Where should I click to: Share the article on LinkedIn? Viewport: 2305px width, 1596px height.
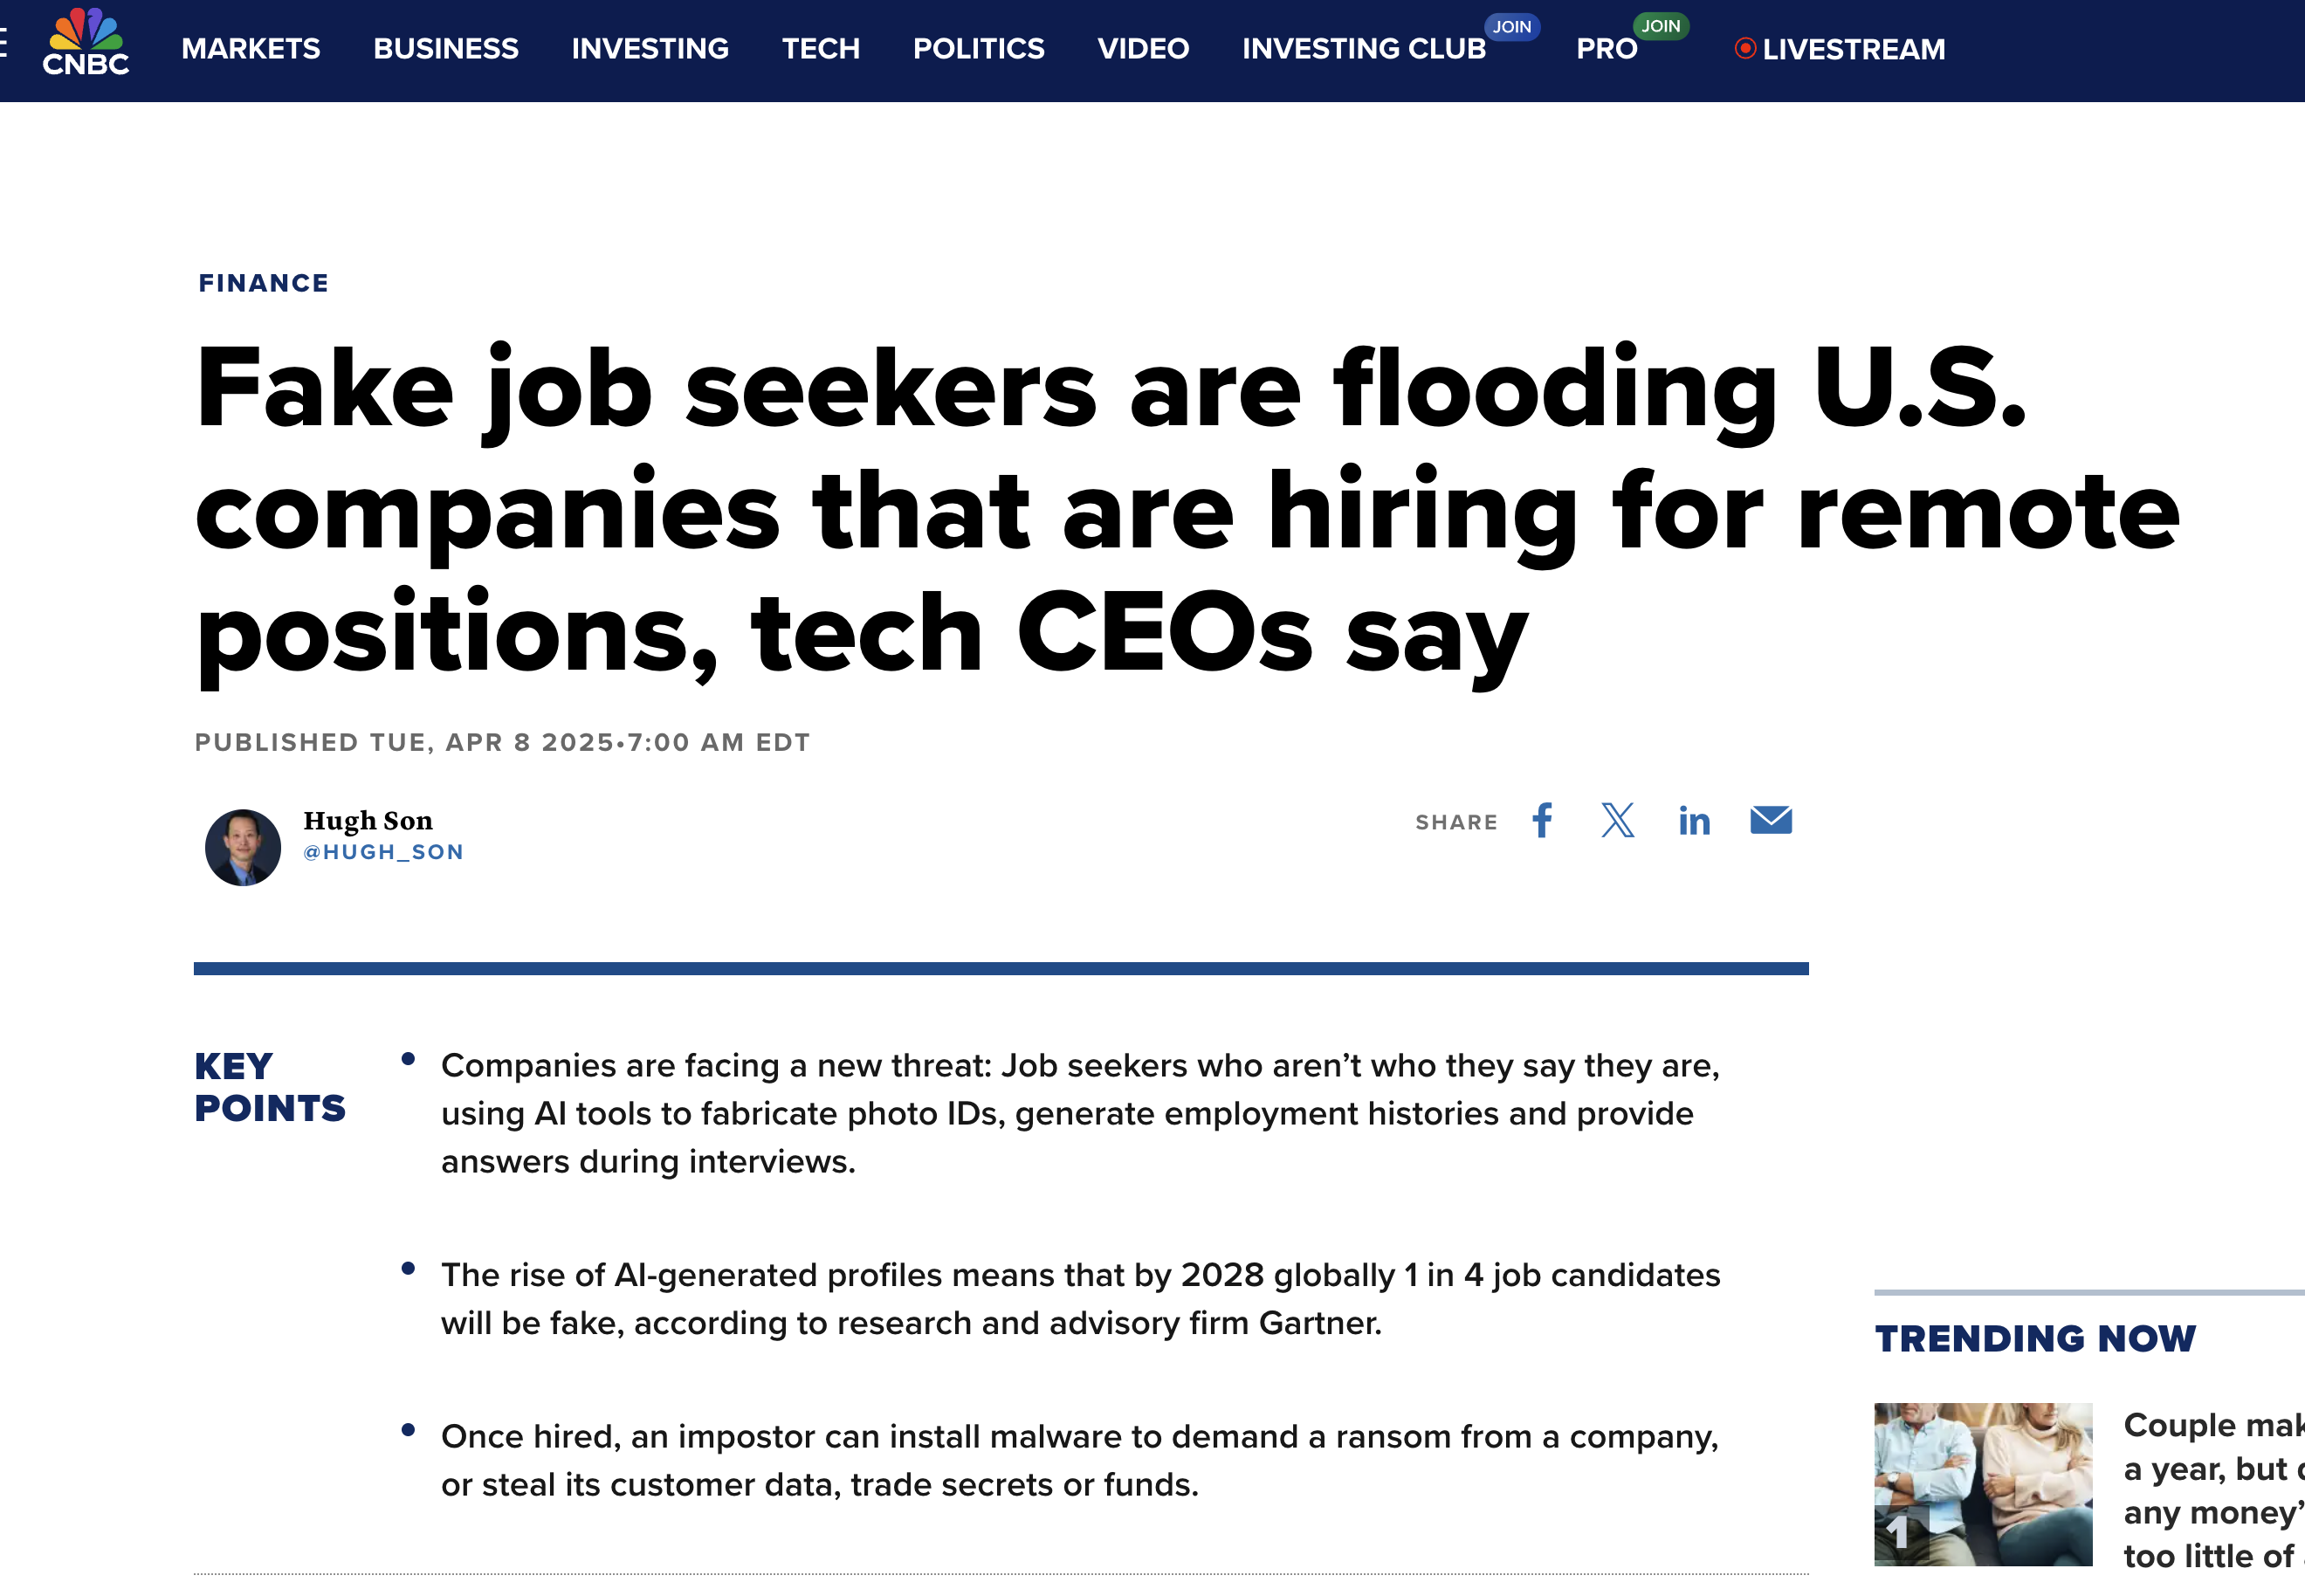(1694, 820)
